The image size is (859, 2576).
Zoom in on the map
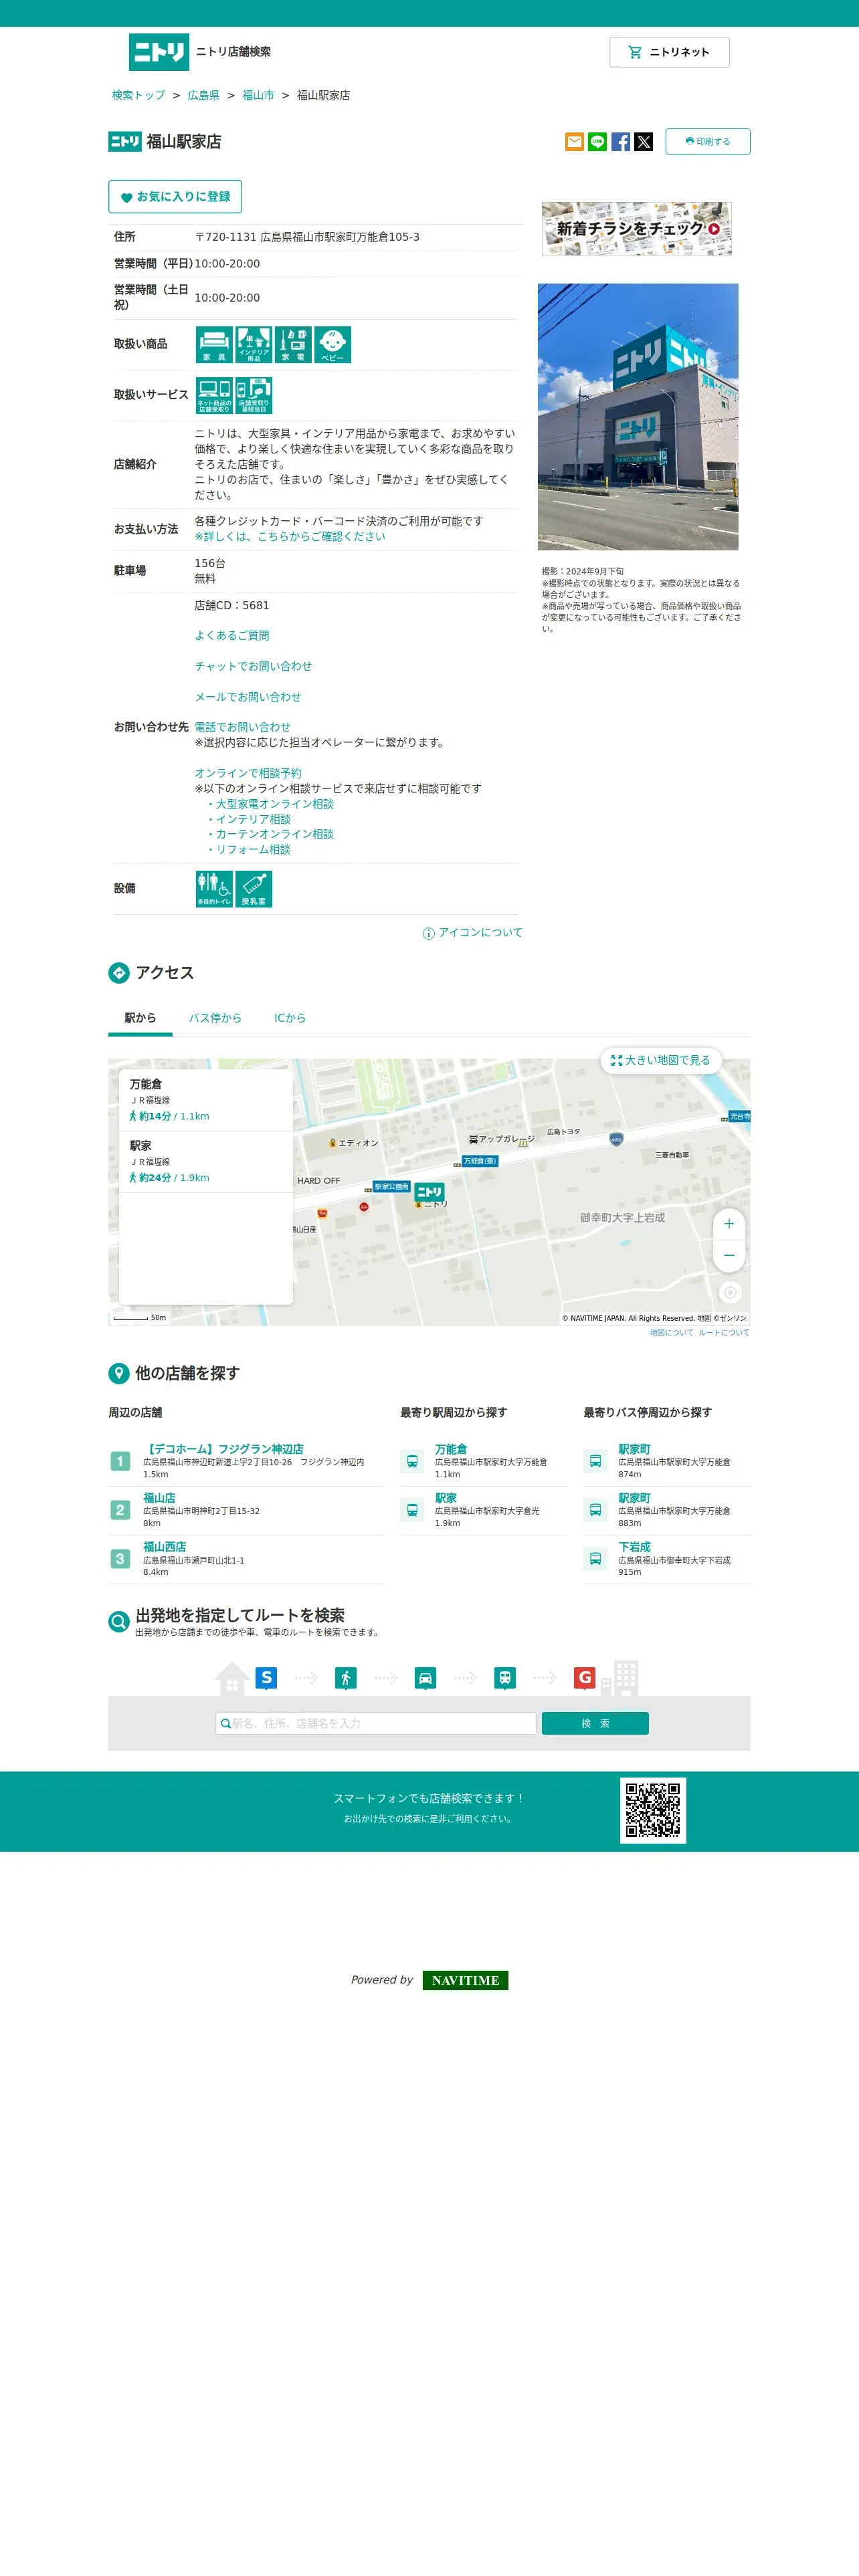click(x=729, y=1224)
